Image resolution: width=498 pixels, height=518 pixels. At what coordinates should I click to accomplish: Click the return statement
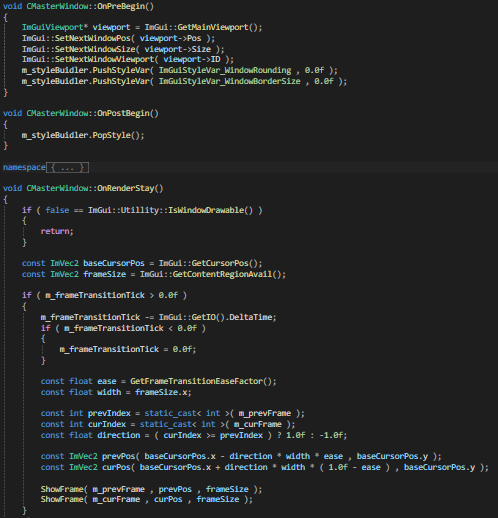click(x=57, y=231)
